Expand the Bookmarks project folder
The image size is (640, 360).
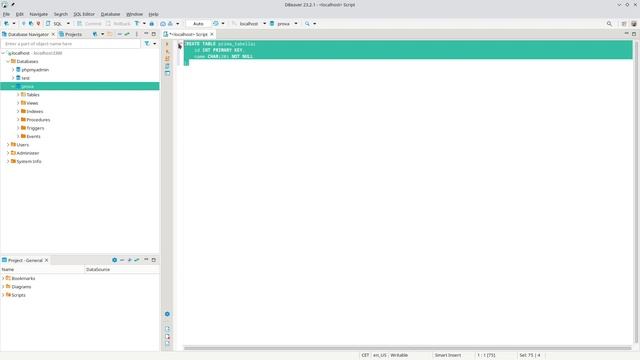click(3, 278)
